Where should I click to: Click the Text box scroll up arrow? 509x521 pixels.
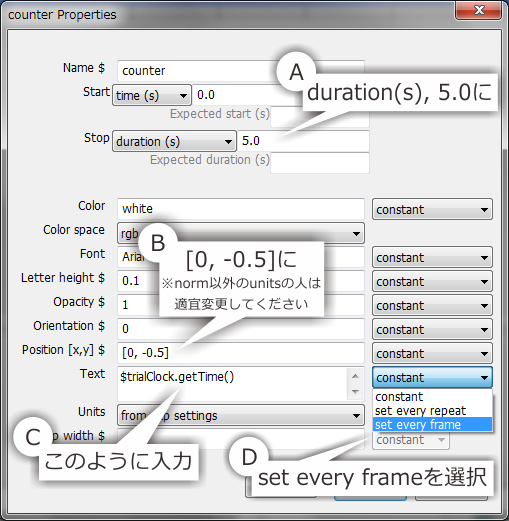pos(355,376)
